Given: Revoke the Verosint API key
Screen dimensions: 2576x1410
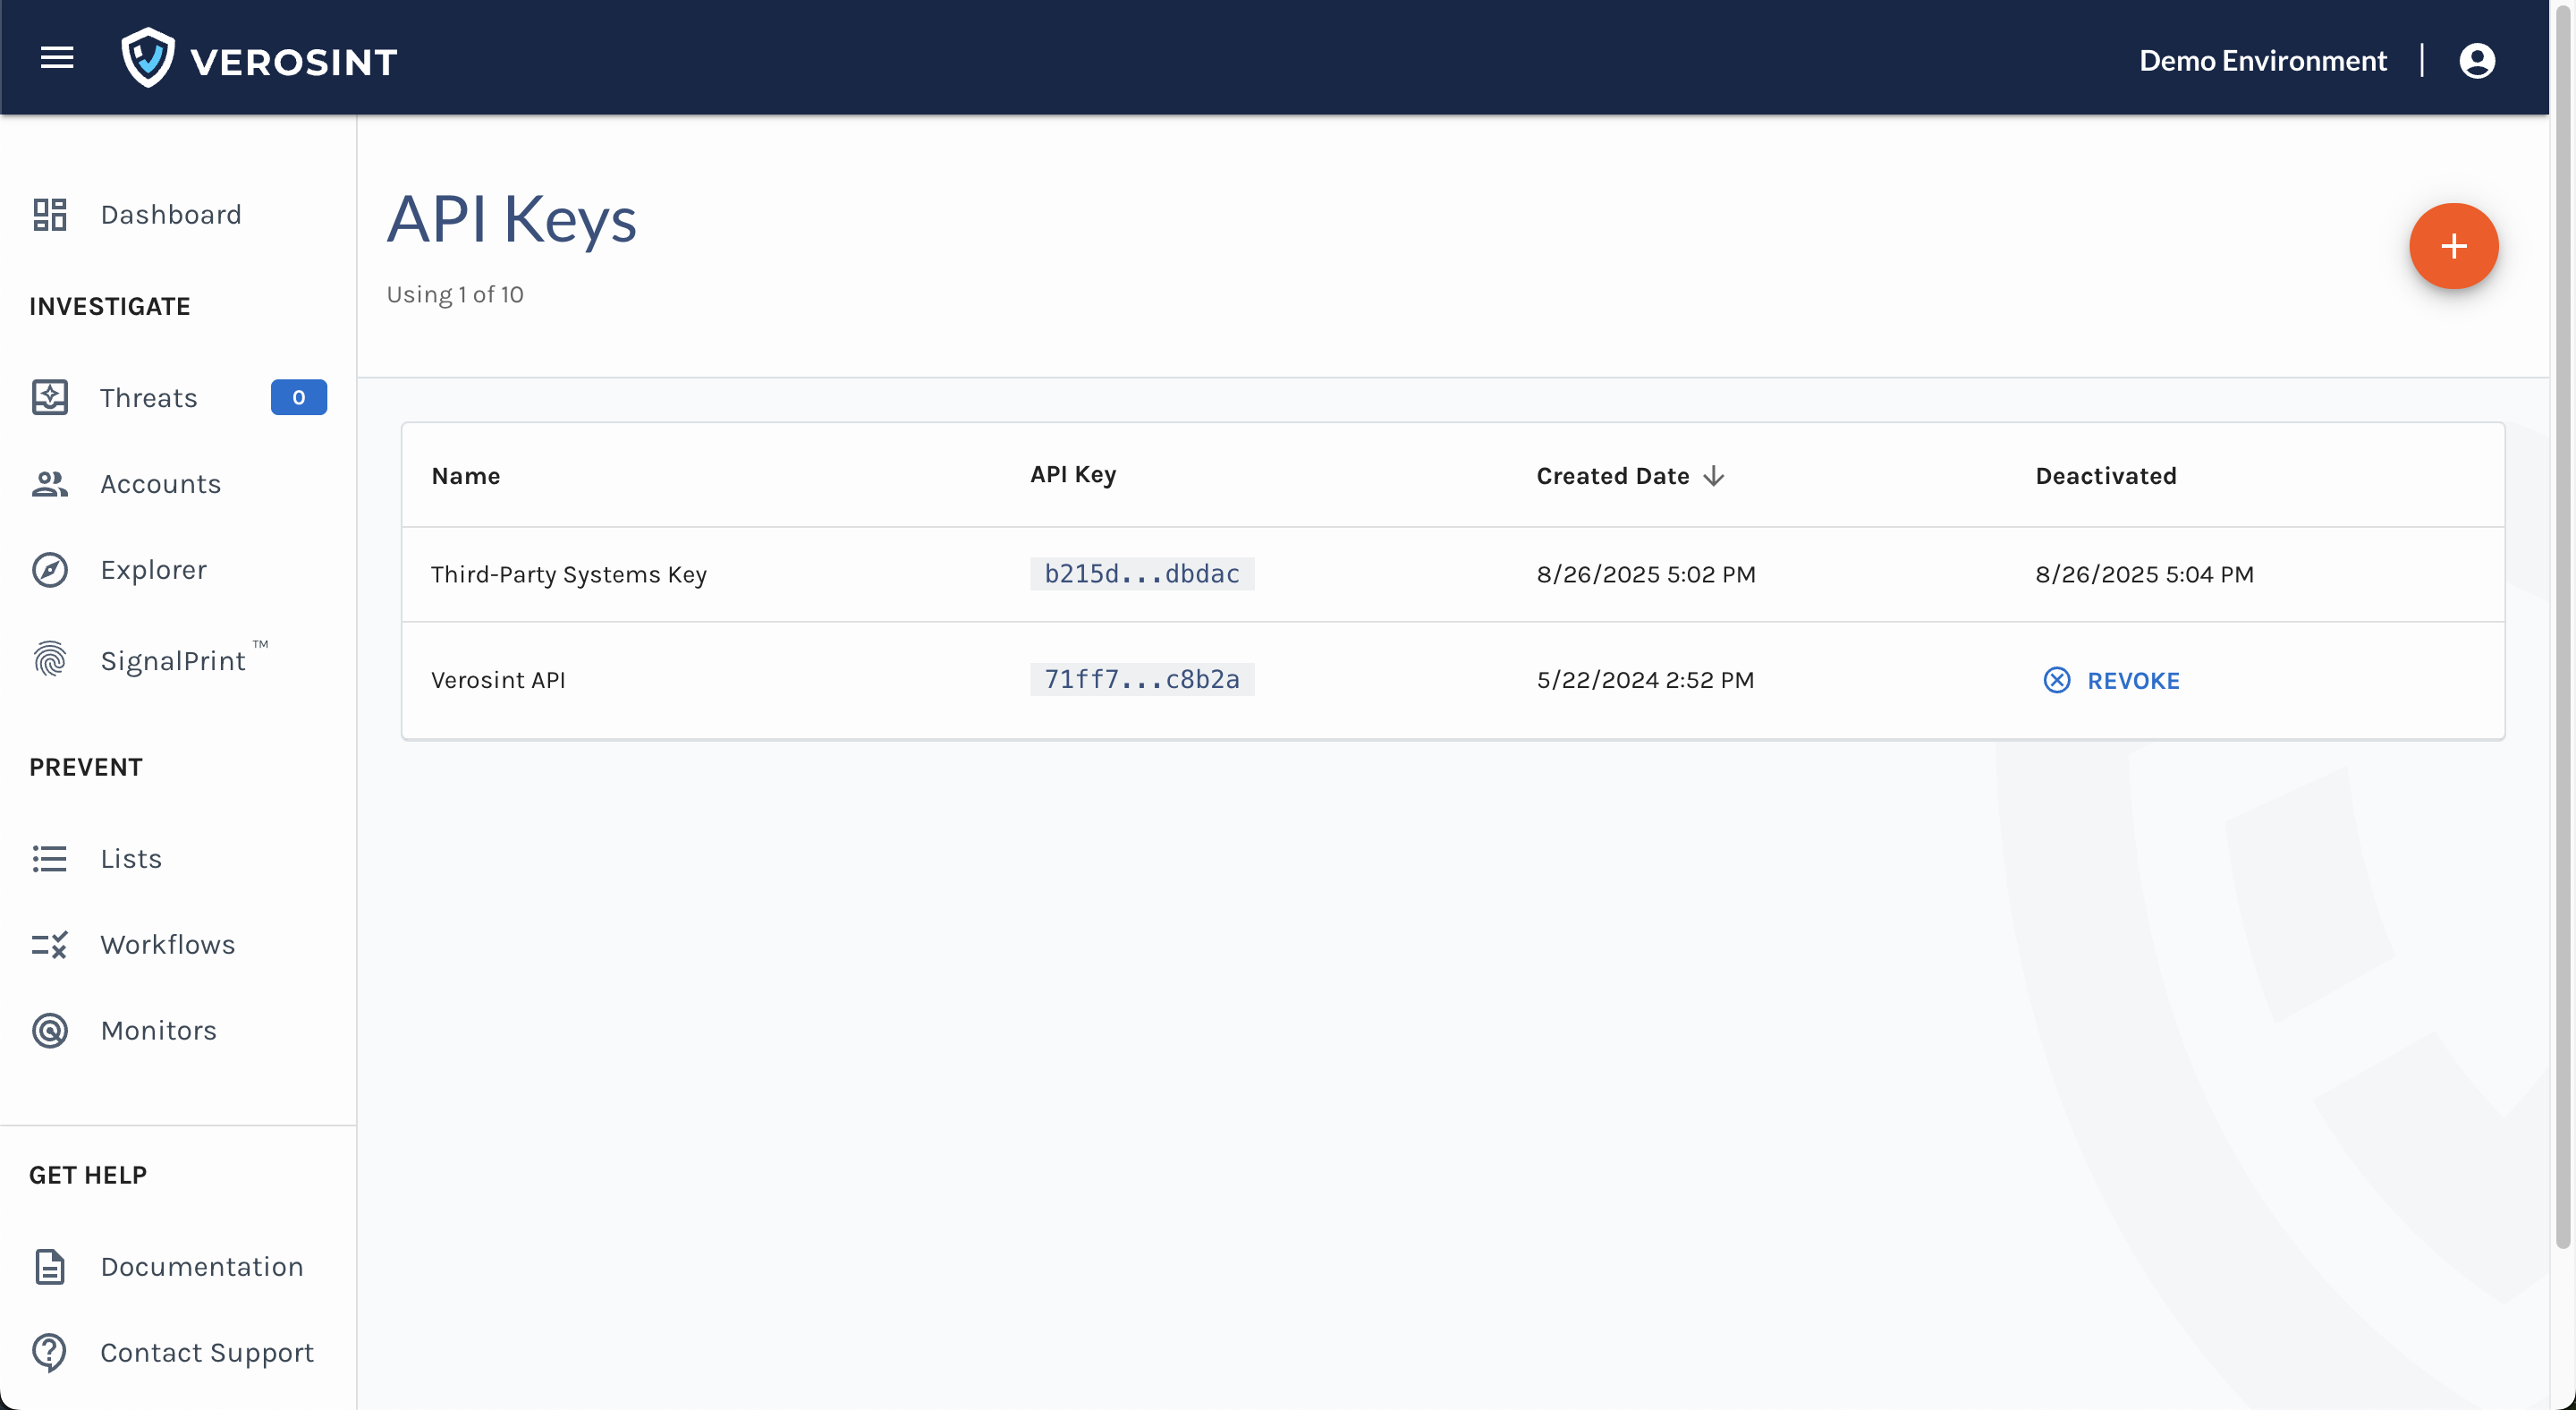Looking at the screenshot, I should (2111, 680).
